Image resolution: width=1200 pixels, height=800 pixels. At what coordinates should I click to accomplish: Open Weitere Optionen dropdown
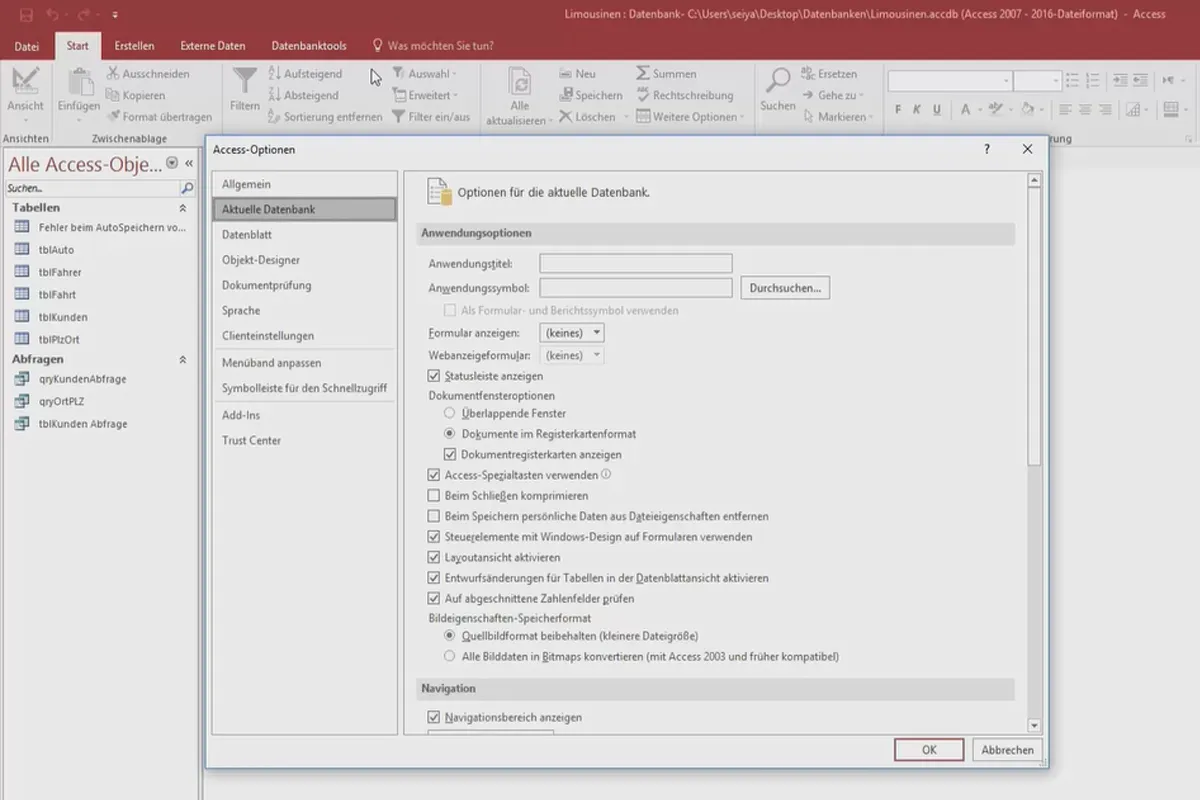(x=691, y=117)
